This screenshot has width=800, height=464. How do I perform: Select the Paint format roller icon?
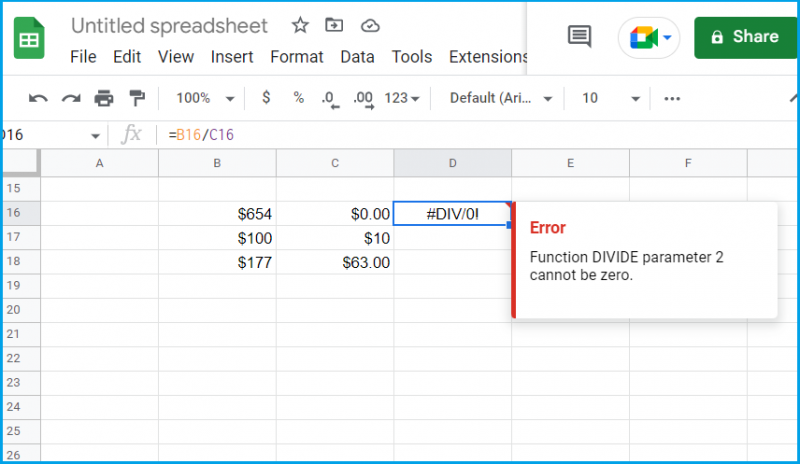(x=137, y=98)
